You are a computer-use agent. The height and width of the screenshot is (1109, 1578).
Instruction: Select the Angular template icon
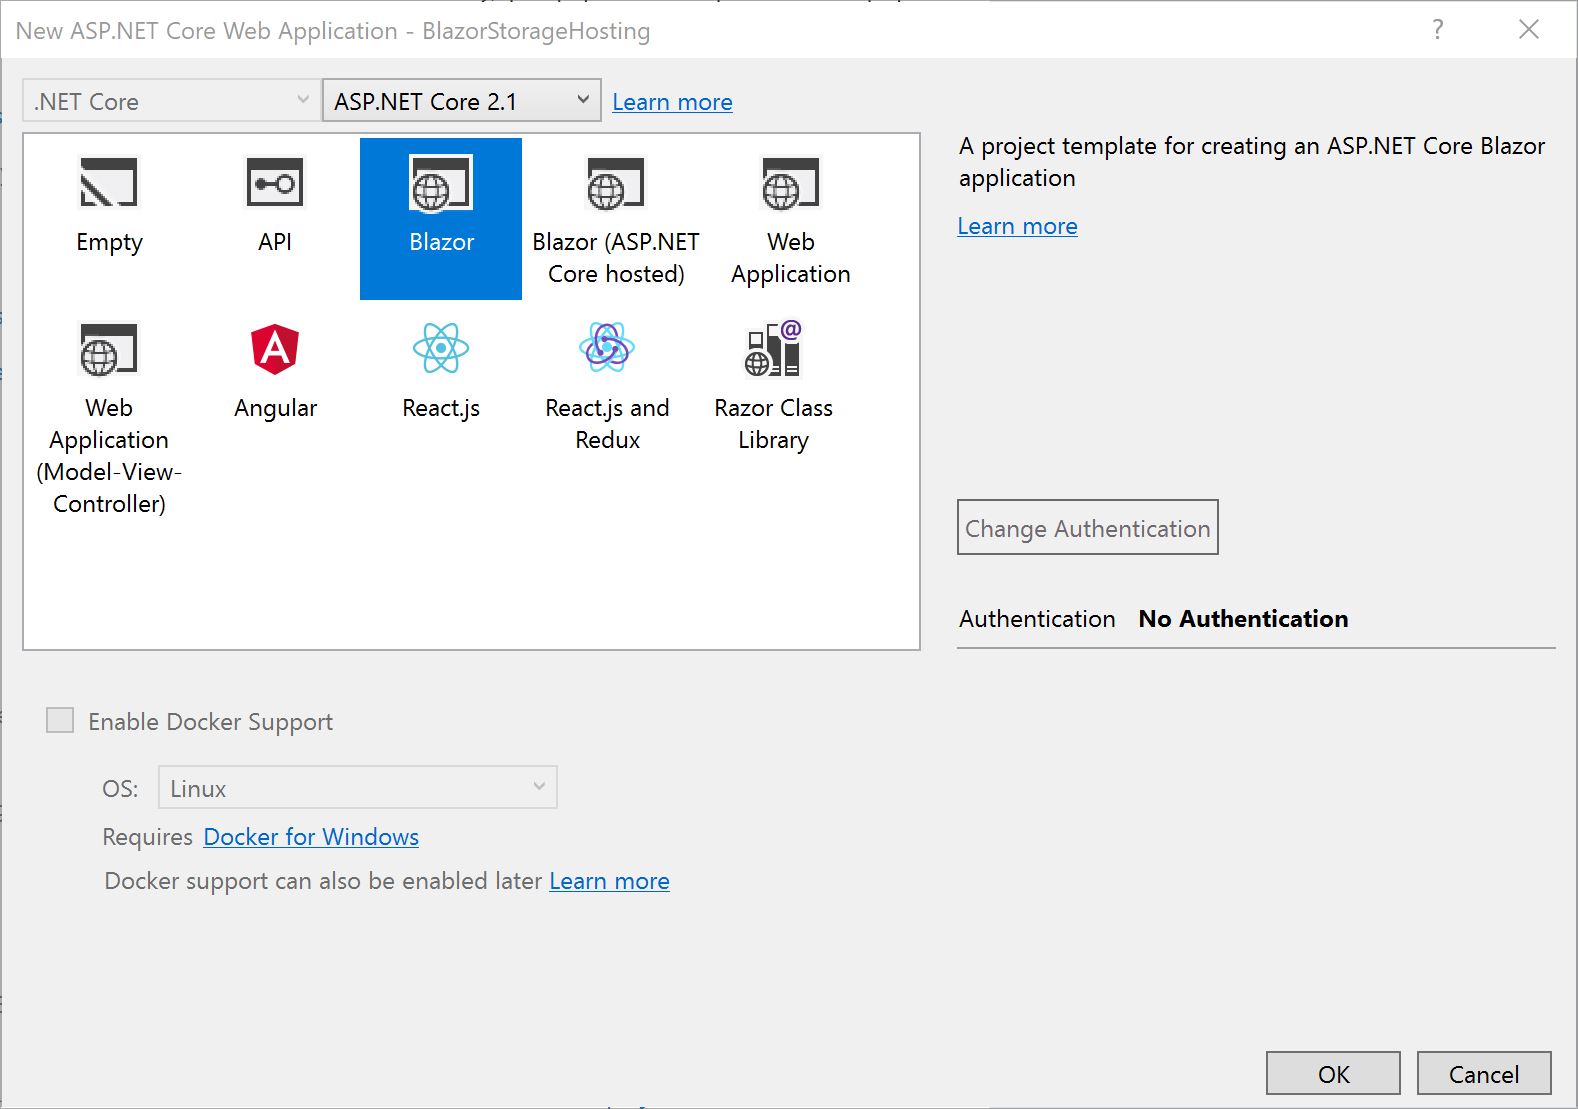pyautogui.click(x=275, y=349)
